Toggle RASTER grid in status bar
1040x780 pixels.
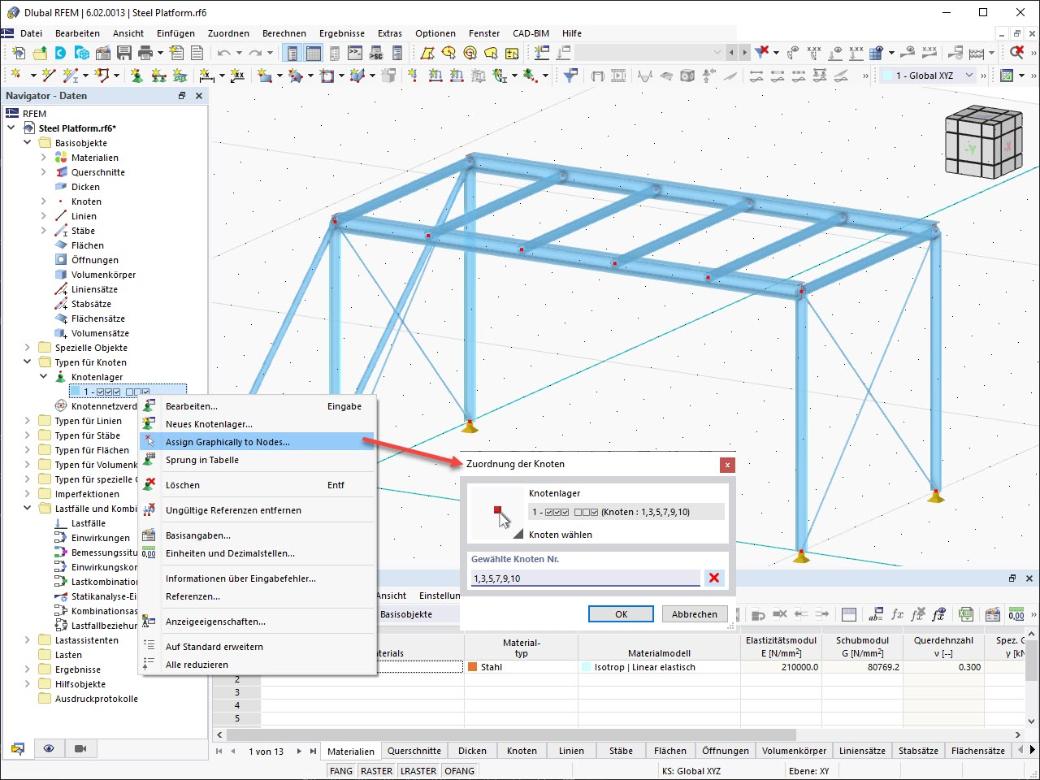tap(376, 771)
